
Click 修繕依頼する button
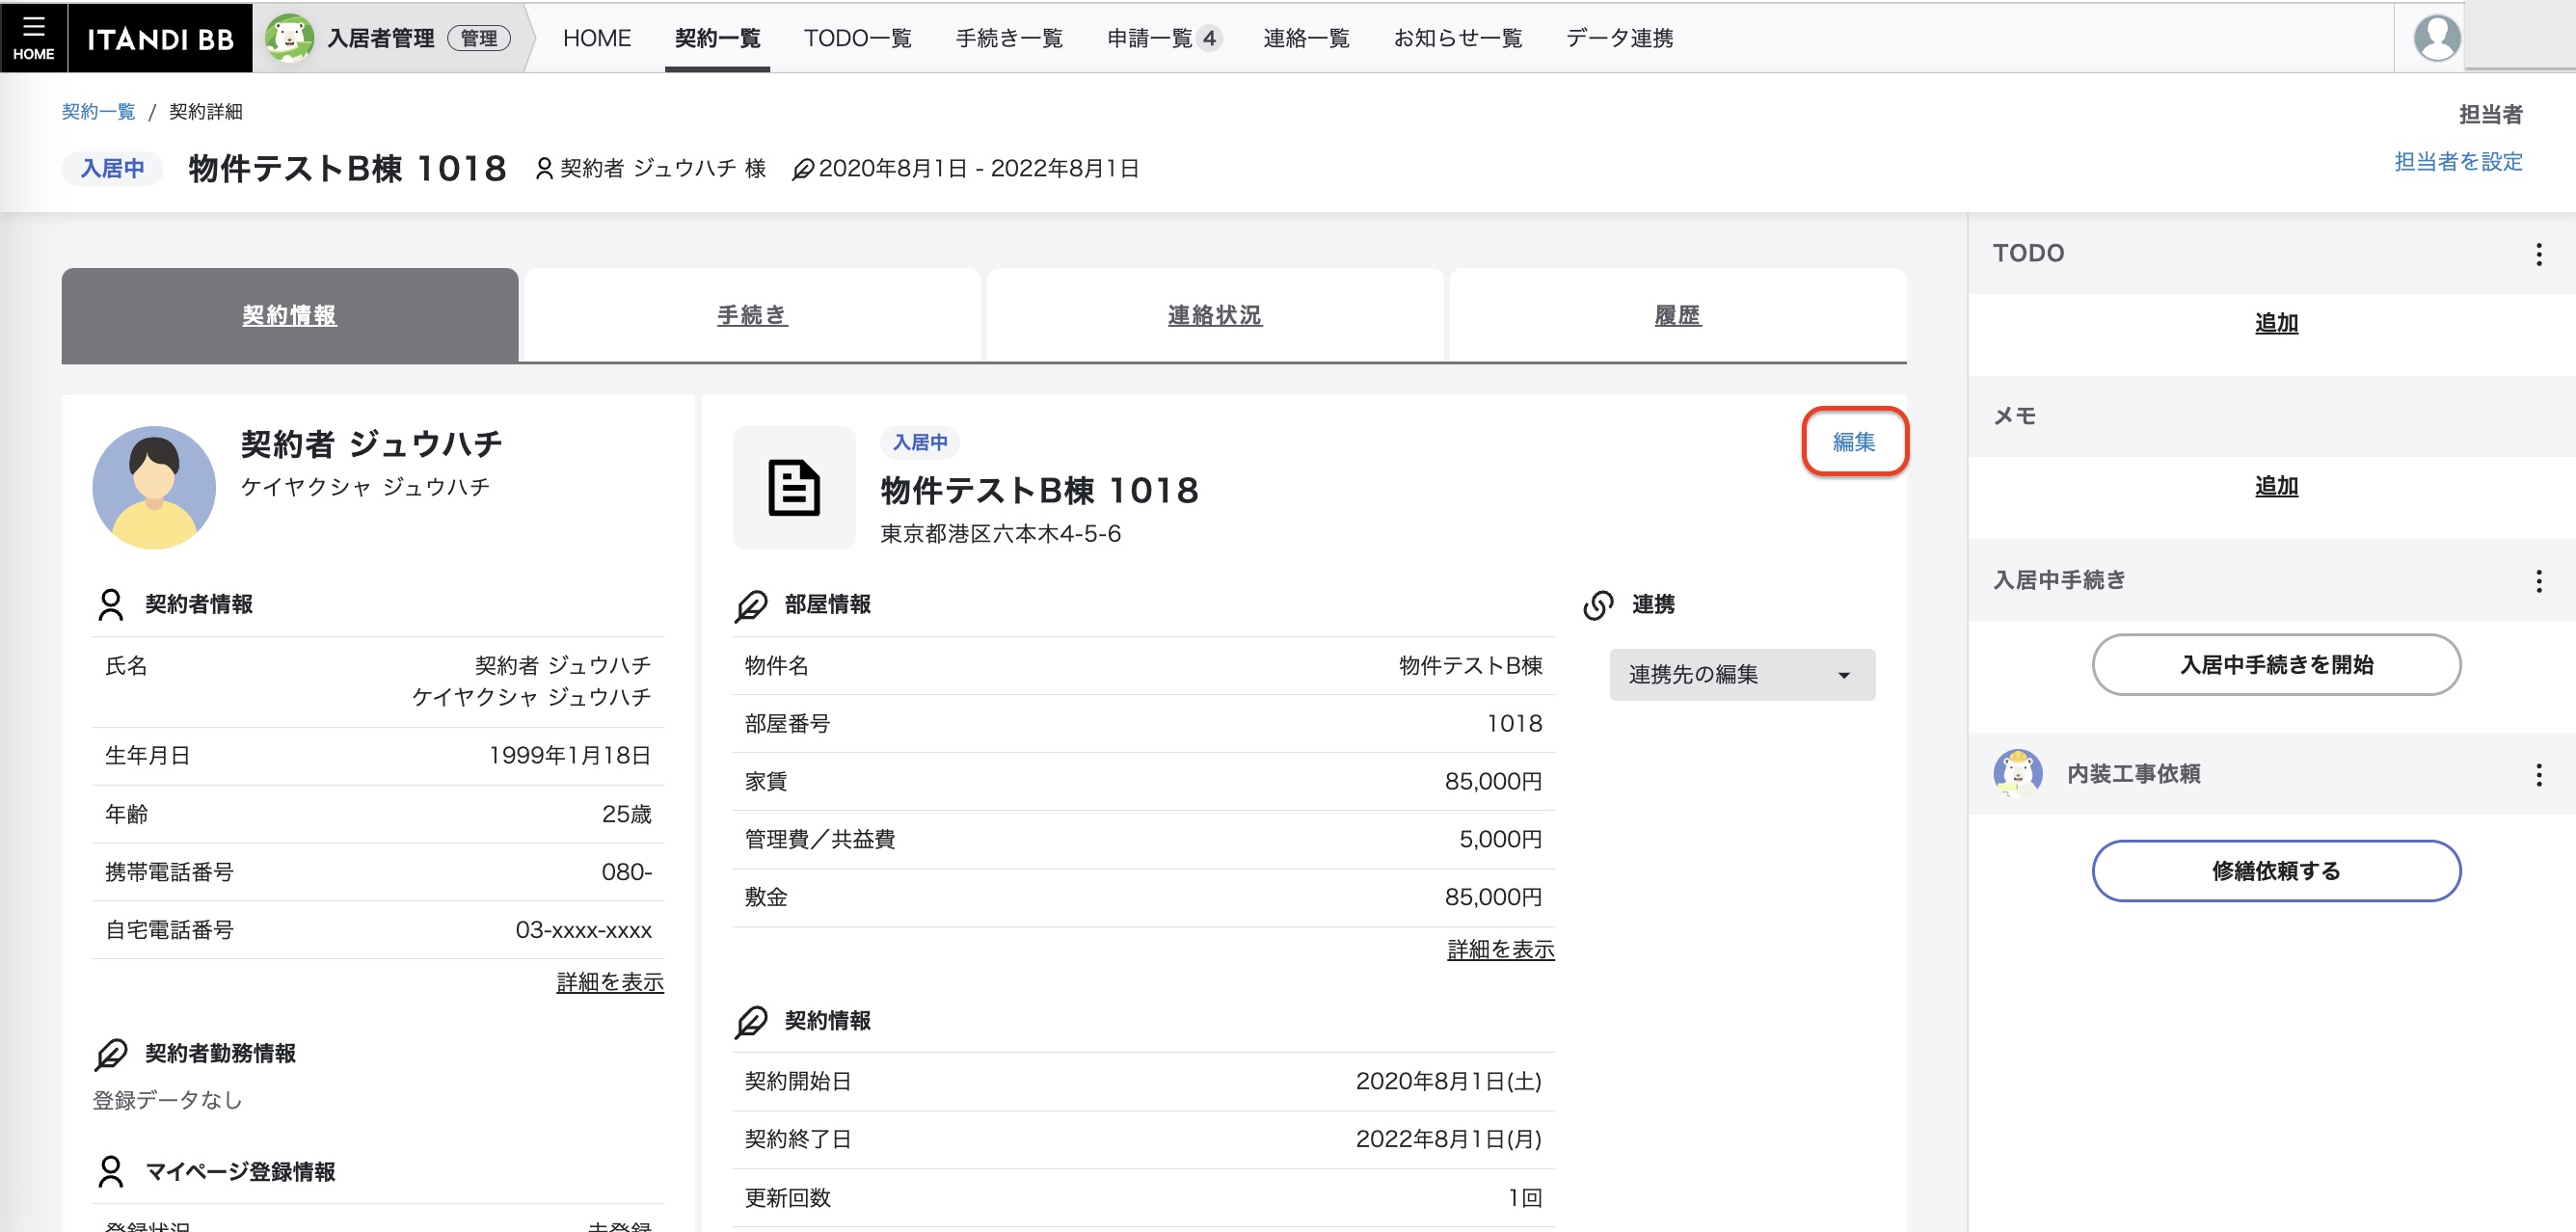(2276, 870)
